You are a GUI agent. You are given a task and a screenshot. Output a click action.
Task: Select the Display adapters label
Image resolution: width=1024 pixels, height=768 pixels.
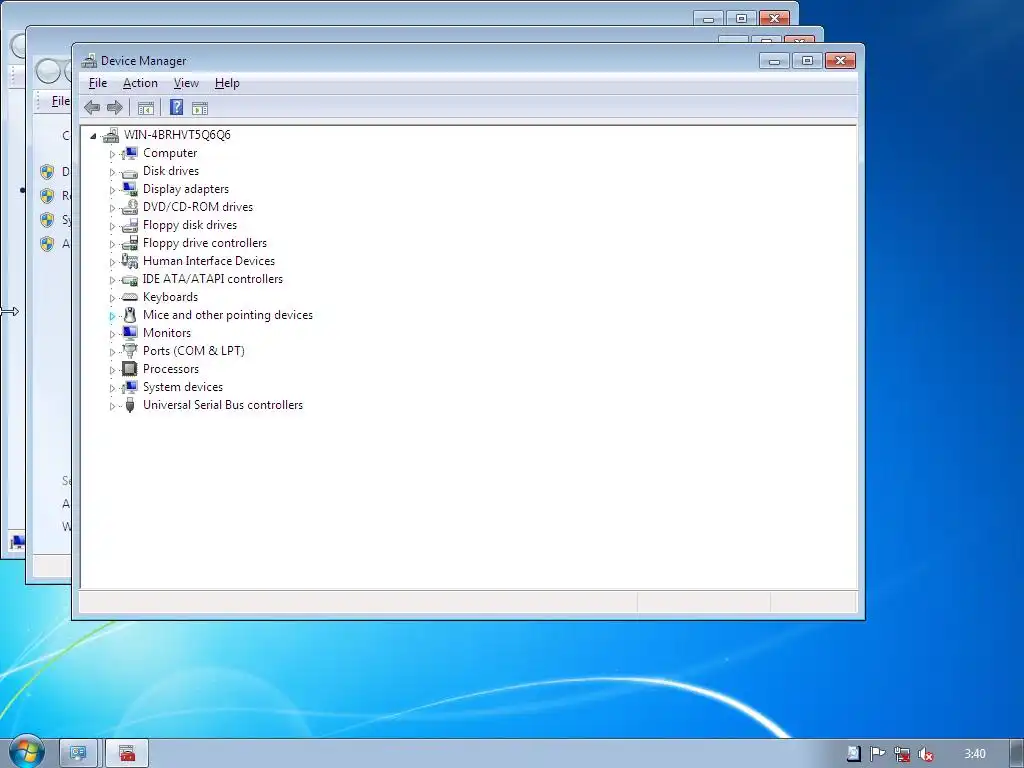(x=186, y=189)
